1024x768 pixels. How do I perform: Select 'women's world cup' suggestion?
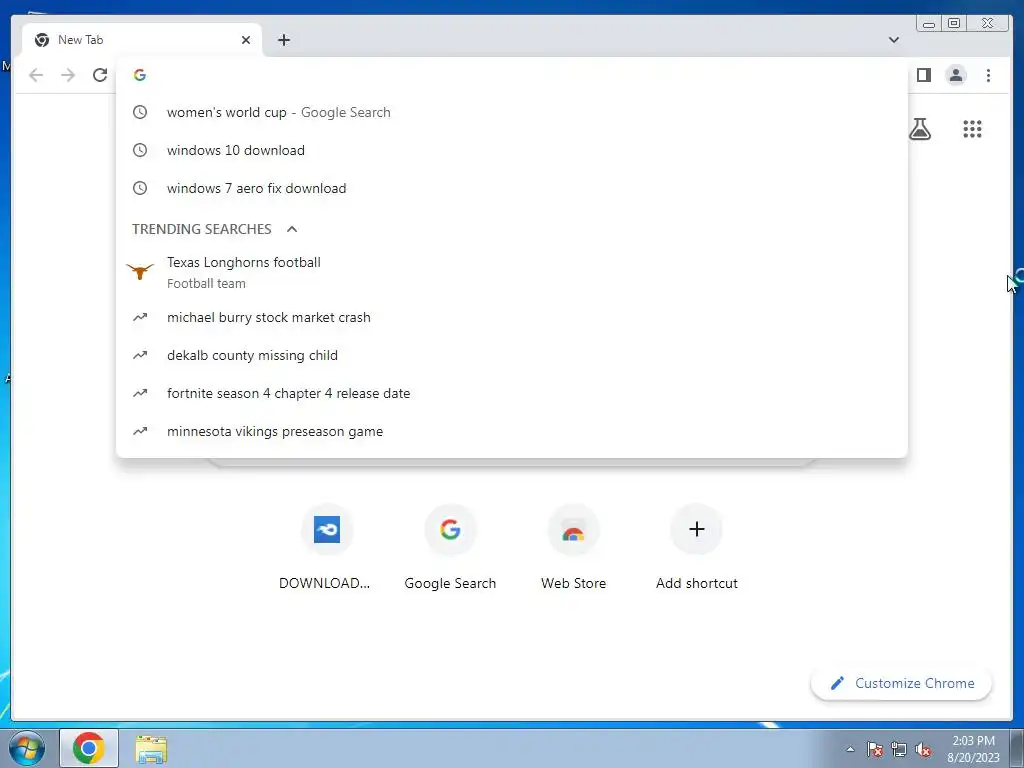point(511,112)
